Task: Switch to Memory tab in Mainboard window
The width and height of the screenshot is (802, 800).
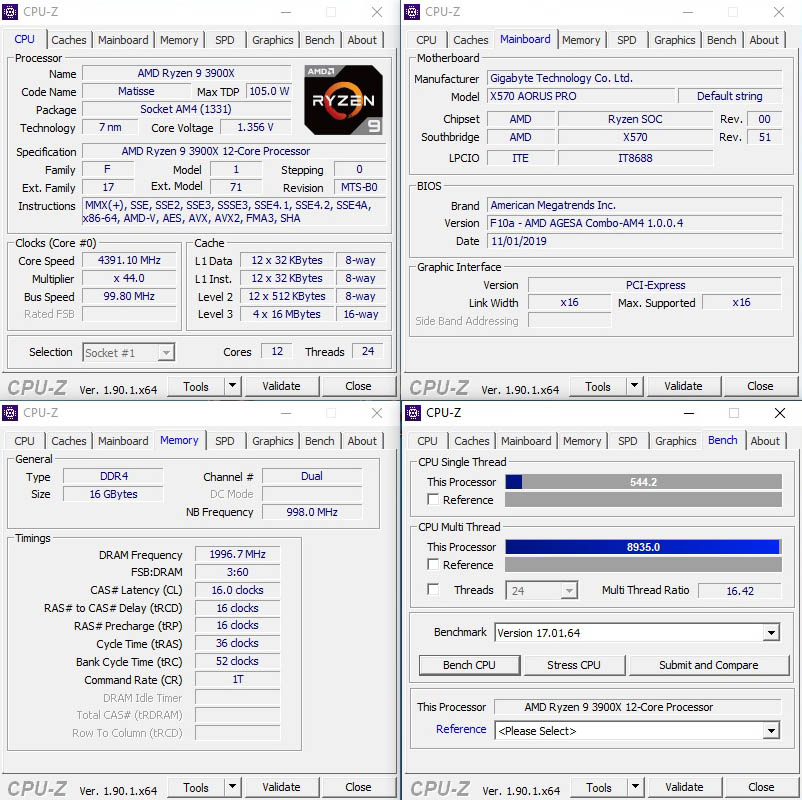Action: (x=581, y=40)
